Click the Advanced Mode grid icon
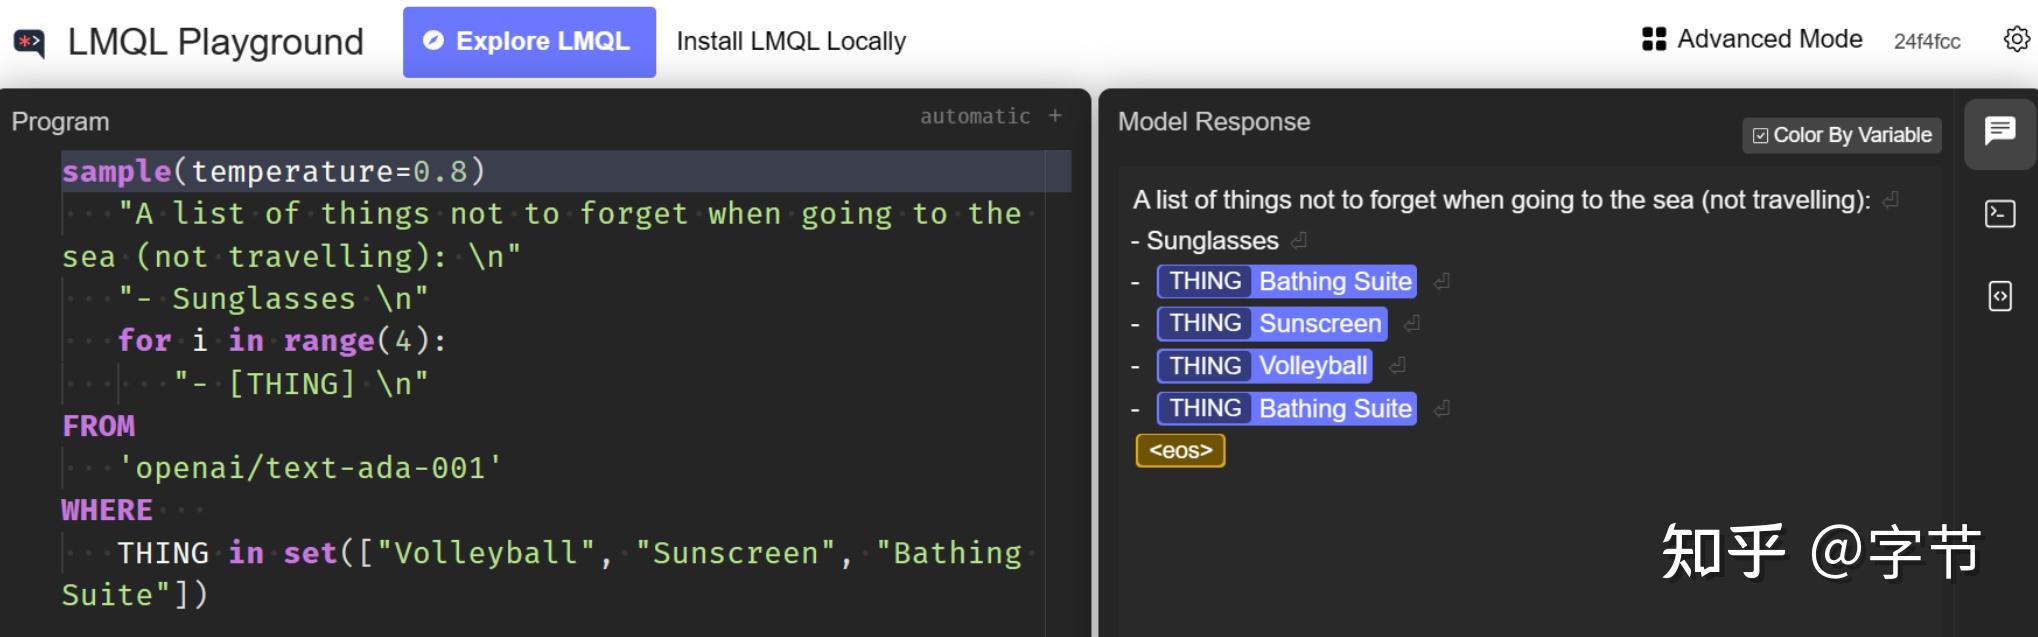 [1653, 39]
